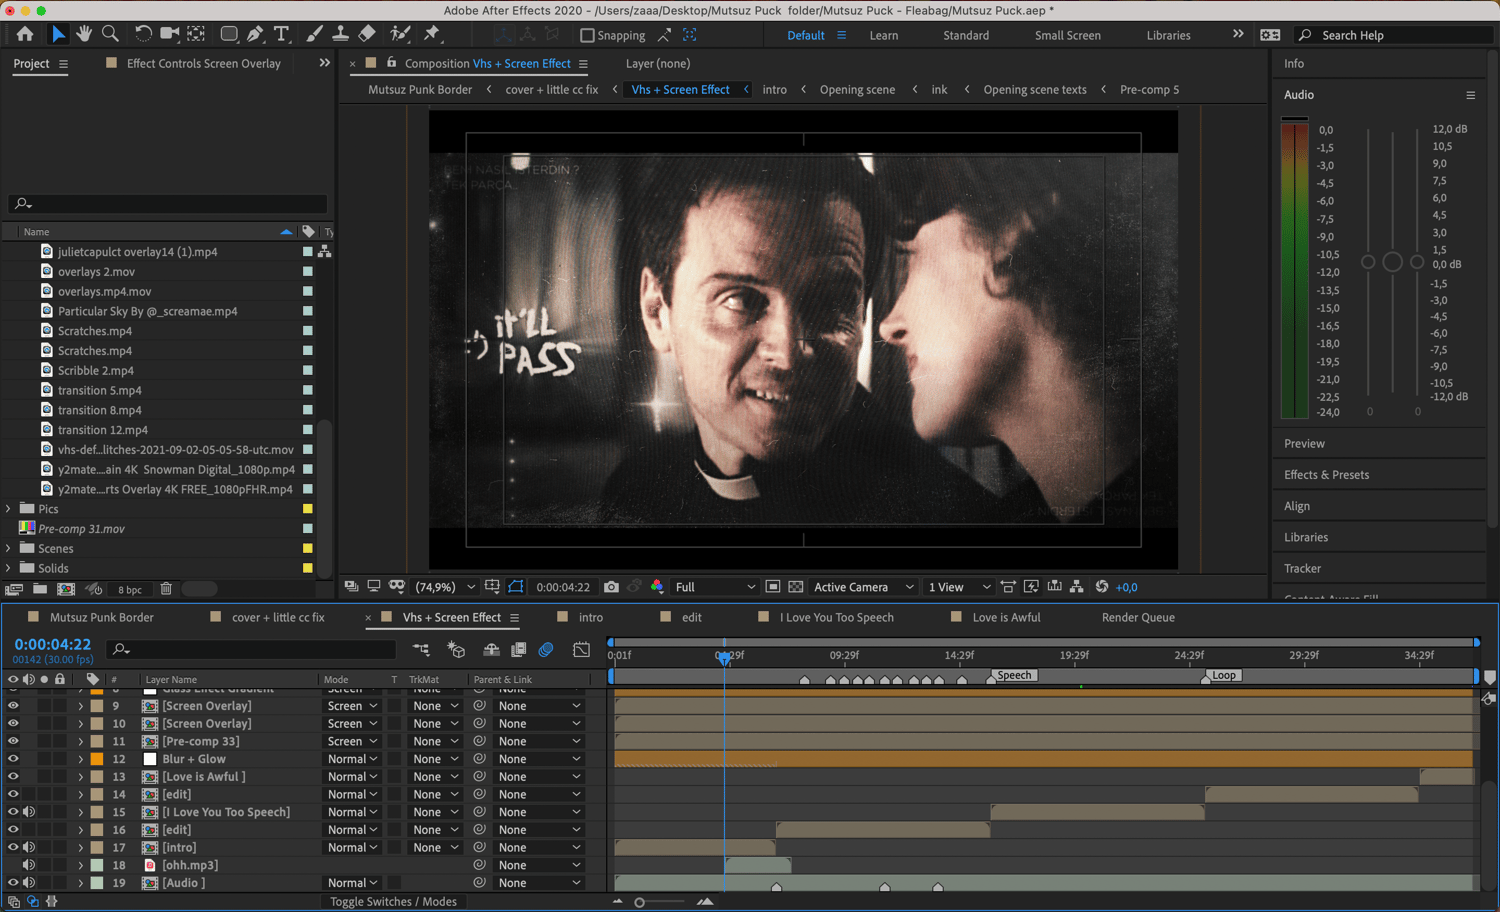Screen dimensions: 1500x912
Task: Click the Reset Exposure icon
Action: (x=1102, y=587)
